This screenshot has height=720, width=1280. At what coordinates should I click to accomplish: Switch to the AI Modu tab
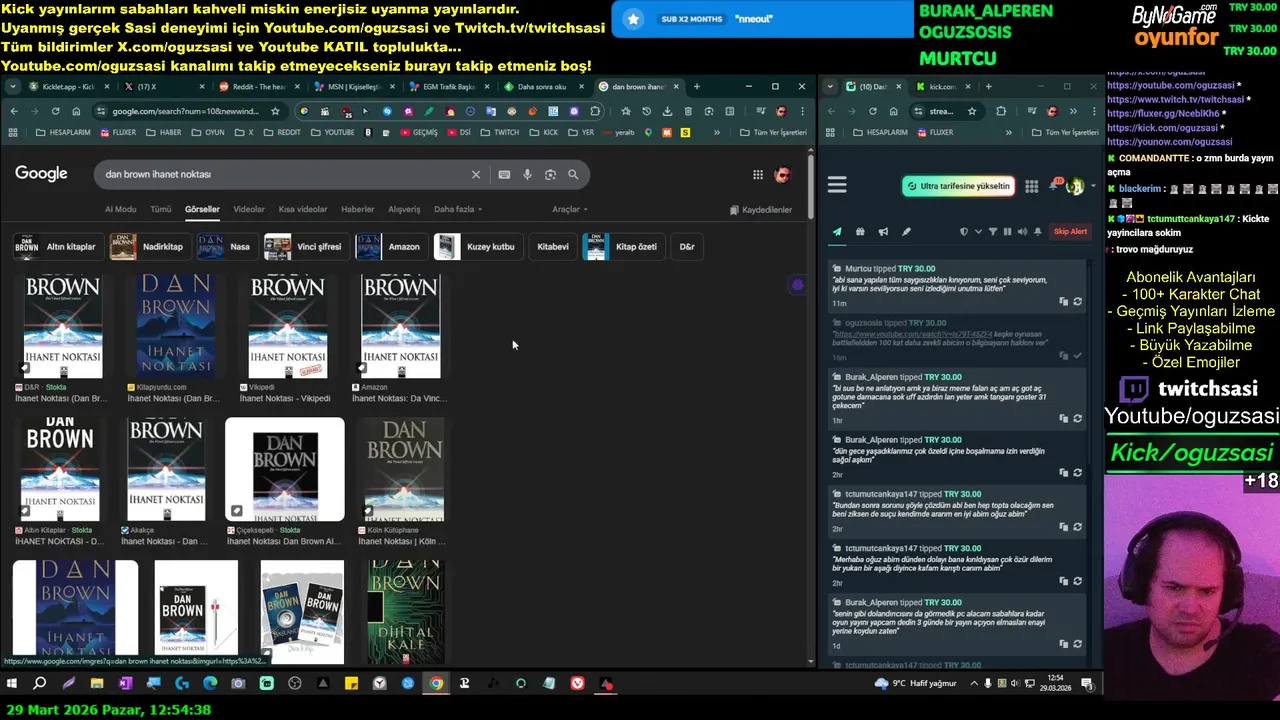point(120,209)
